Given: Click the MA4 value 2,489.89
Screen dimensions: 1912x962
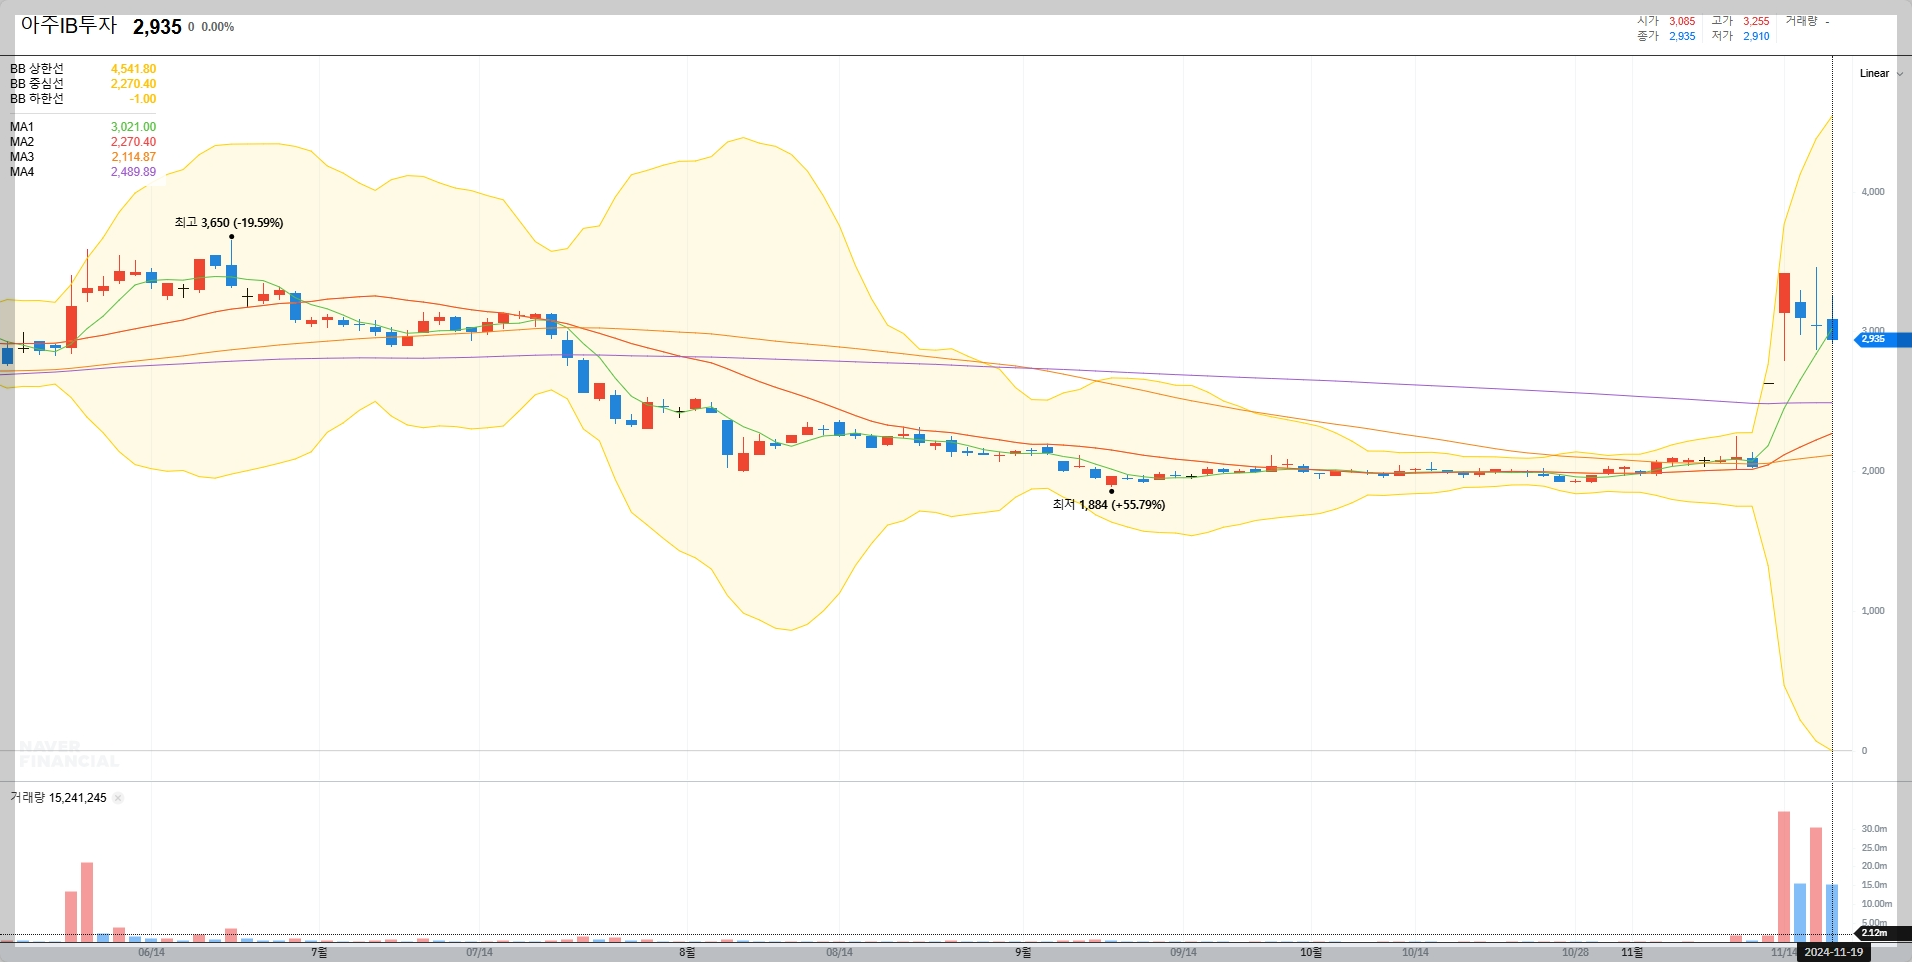Looking at the screenshot, I should (133, 172).
